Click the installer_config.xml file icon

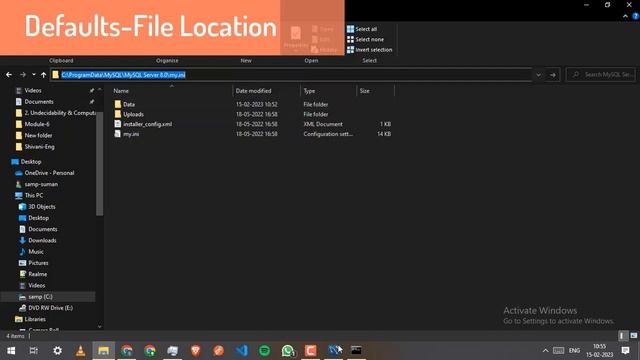point(118,124)
